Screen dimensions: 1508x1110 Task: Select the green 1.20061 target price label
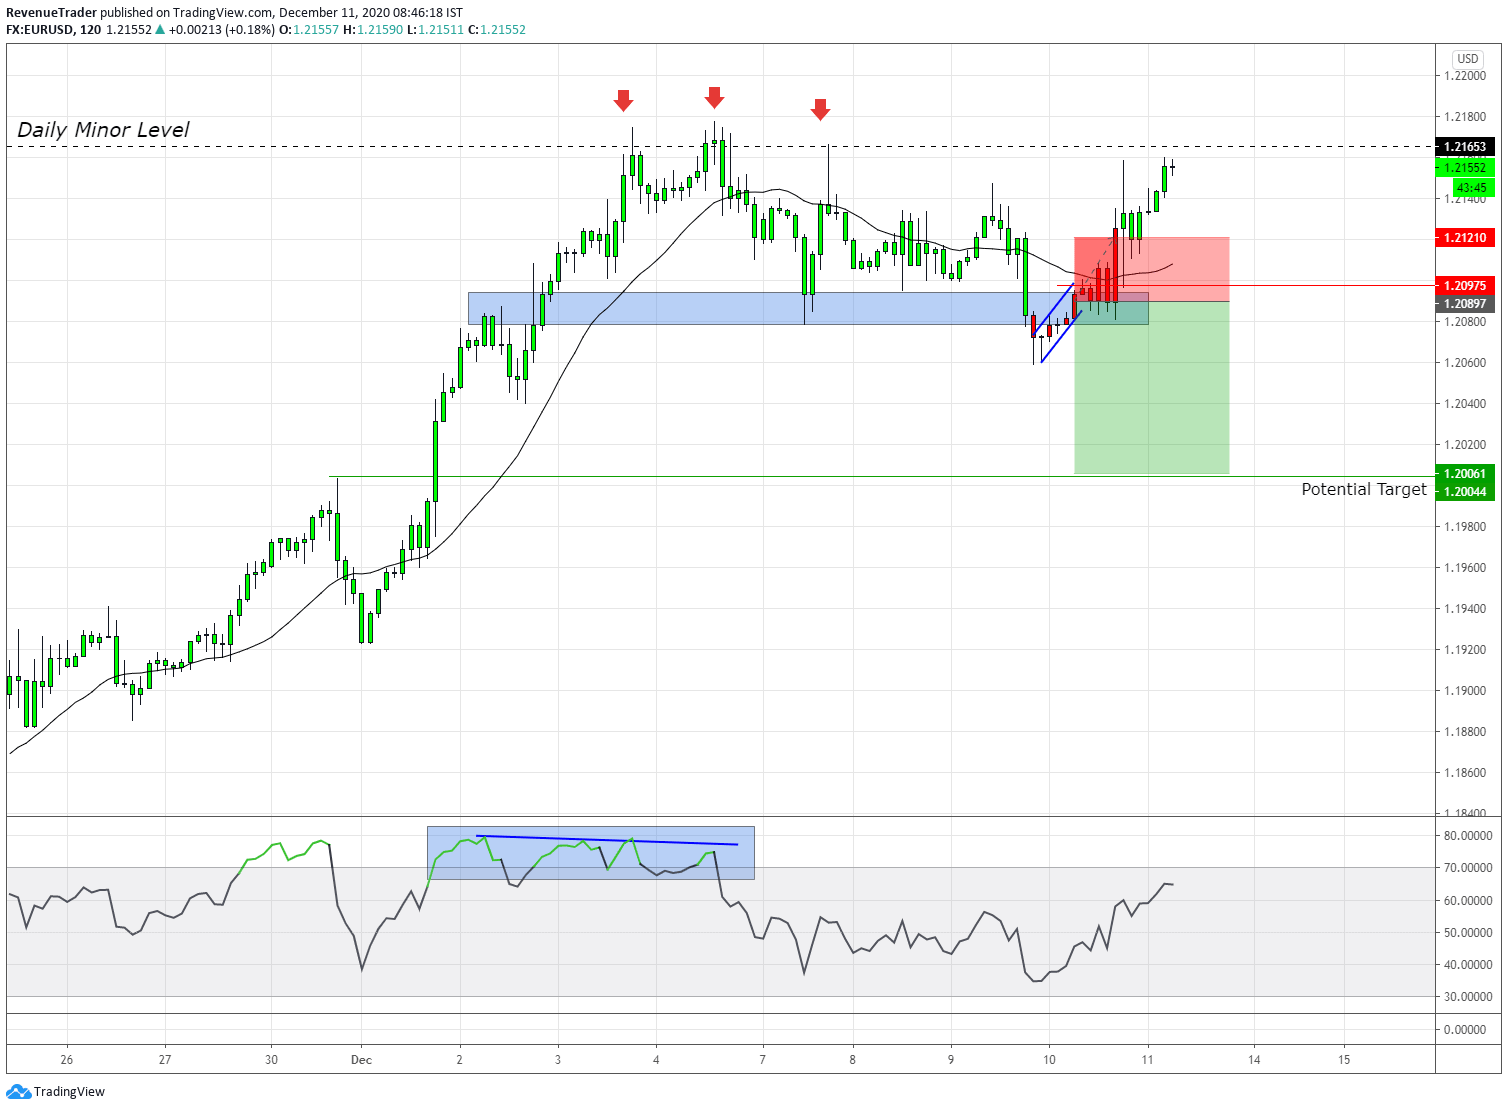[1465, 474]
